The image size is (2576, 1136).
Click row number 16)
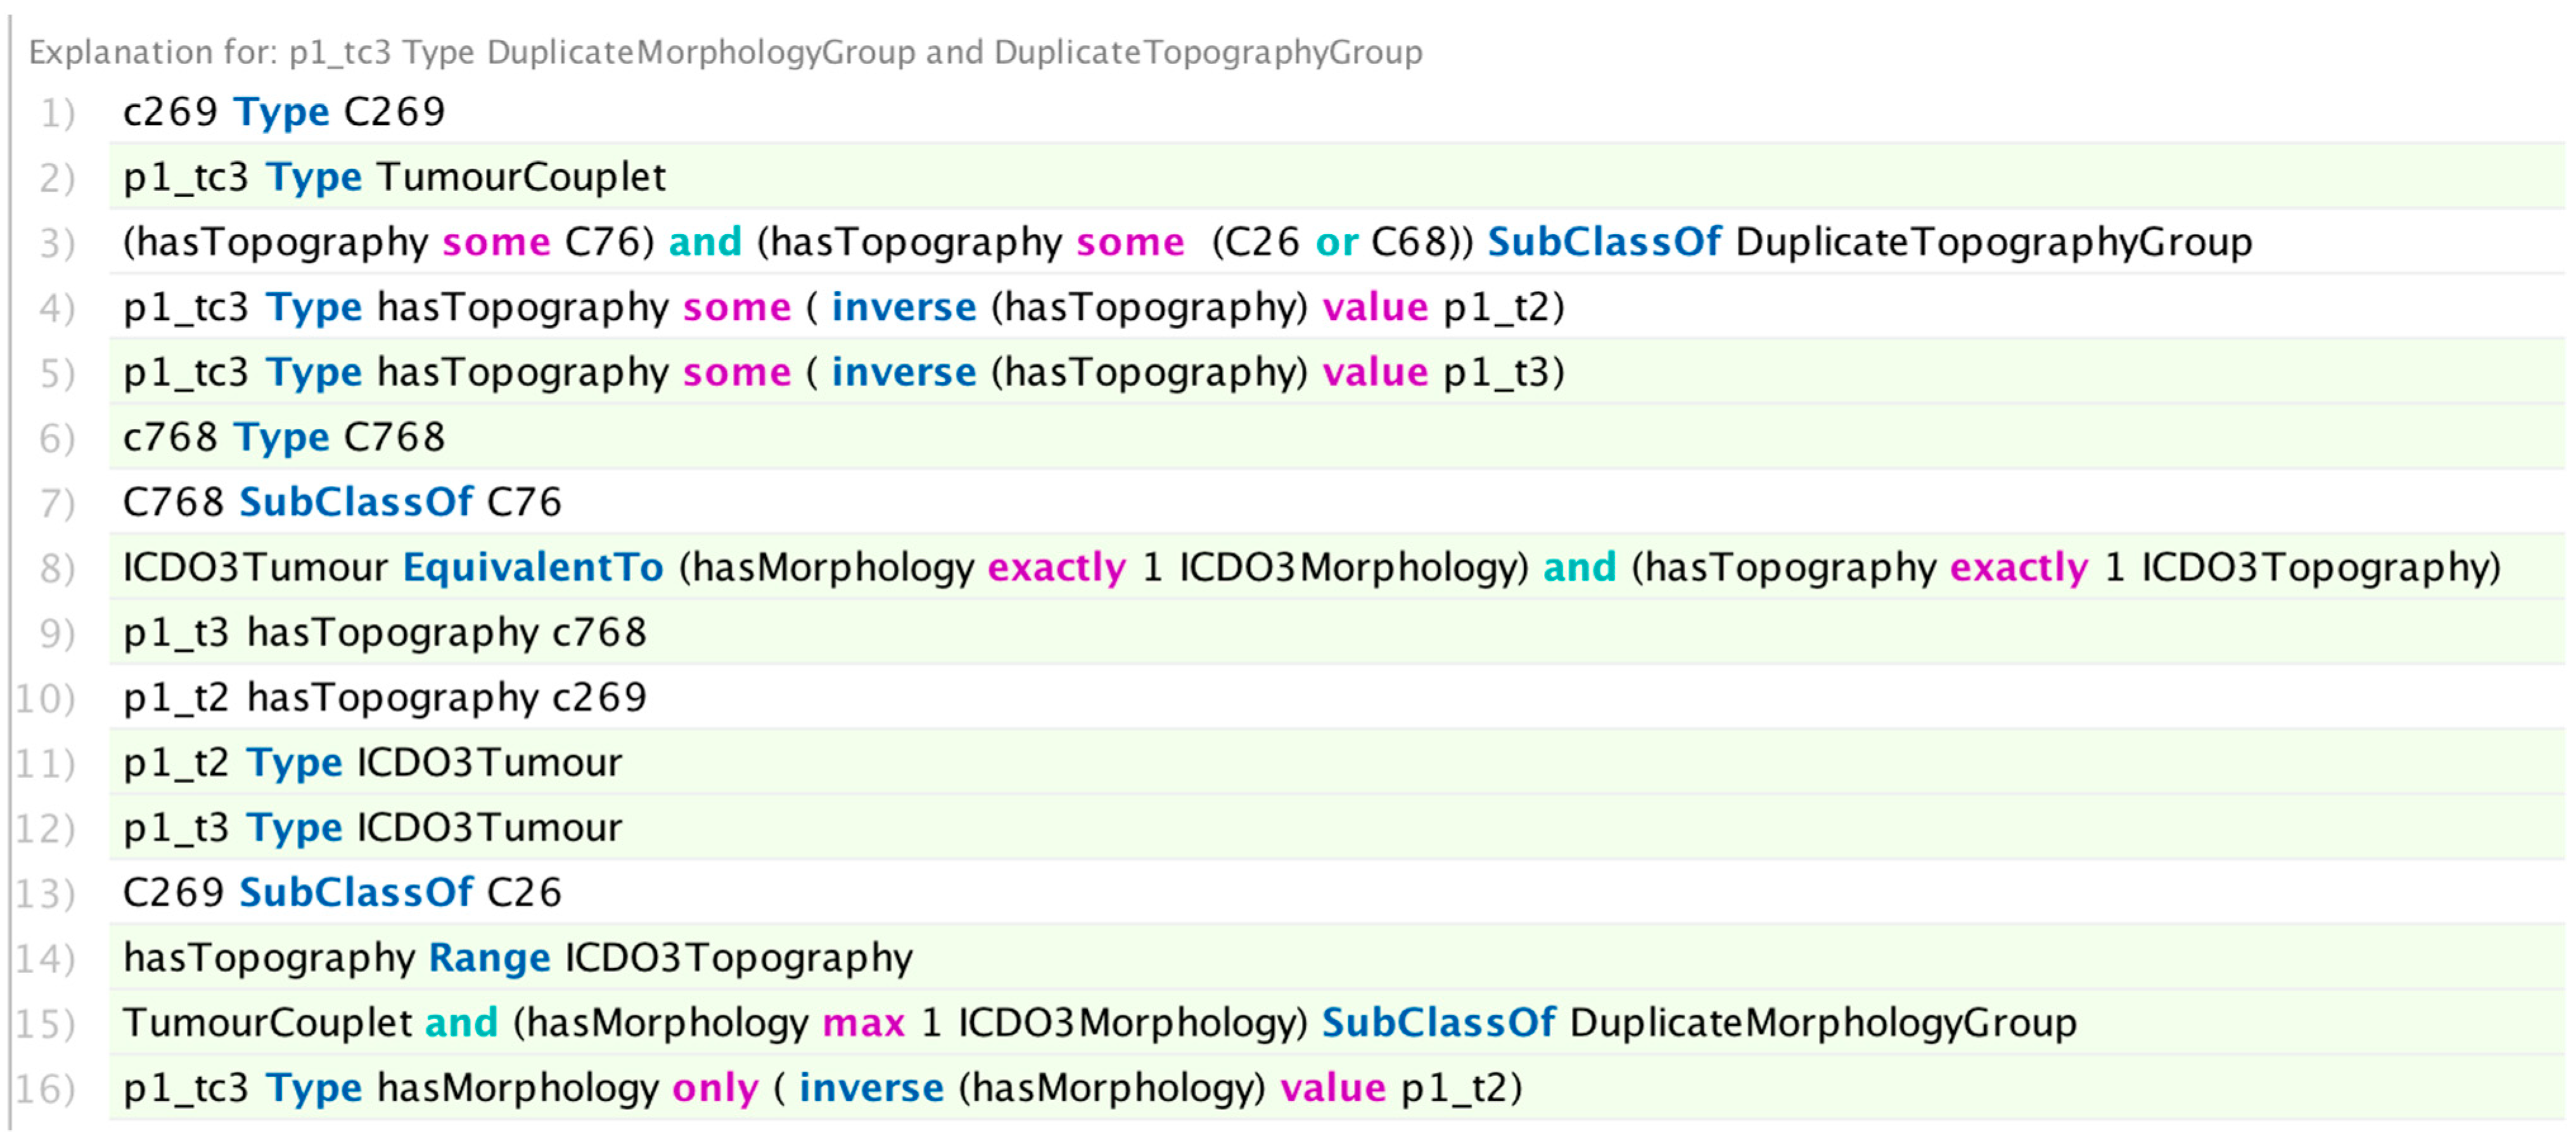click(45, 1088)
